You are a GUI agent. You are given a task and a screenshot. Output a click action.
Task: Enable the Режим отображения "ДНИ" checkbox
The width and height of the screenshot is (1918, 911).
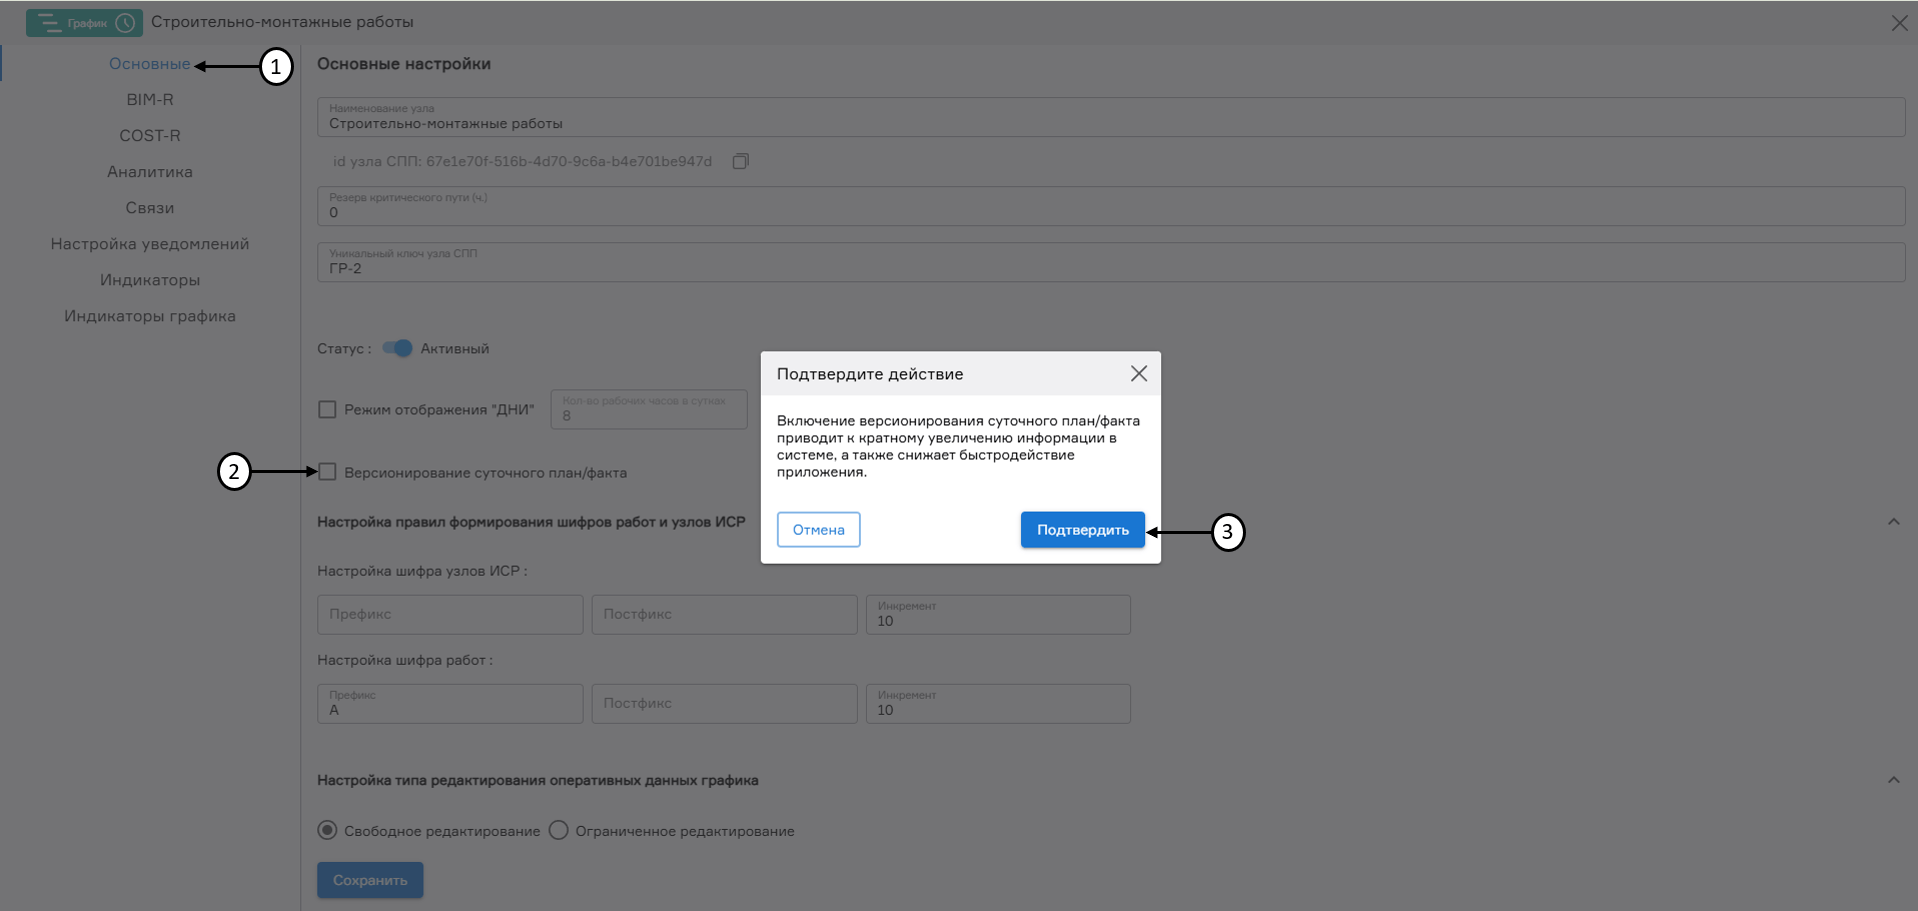[x=327, y=409]
